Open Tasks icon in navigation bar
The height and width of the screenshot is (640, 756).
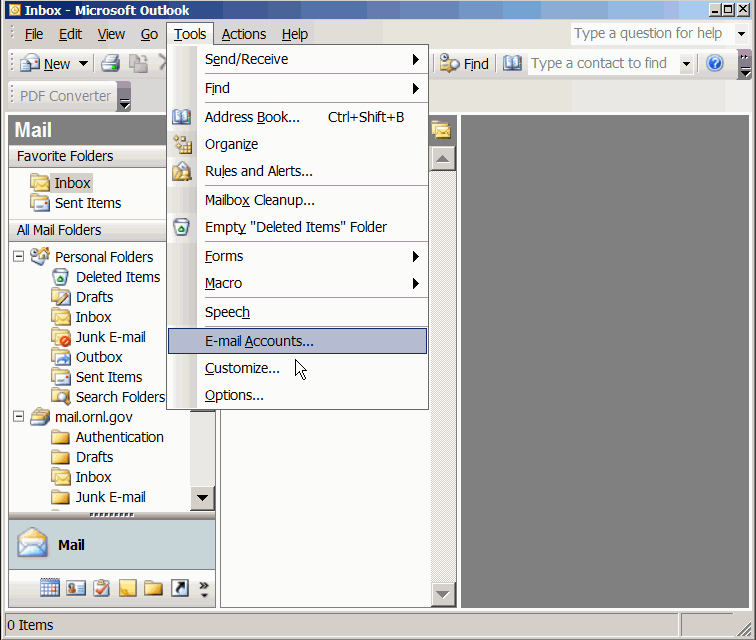click(x=101, y=588)
